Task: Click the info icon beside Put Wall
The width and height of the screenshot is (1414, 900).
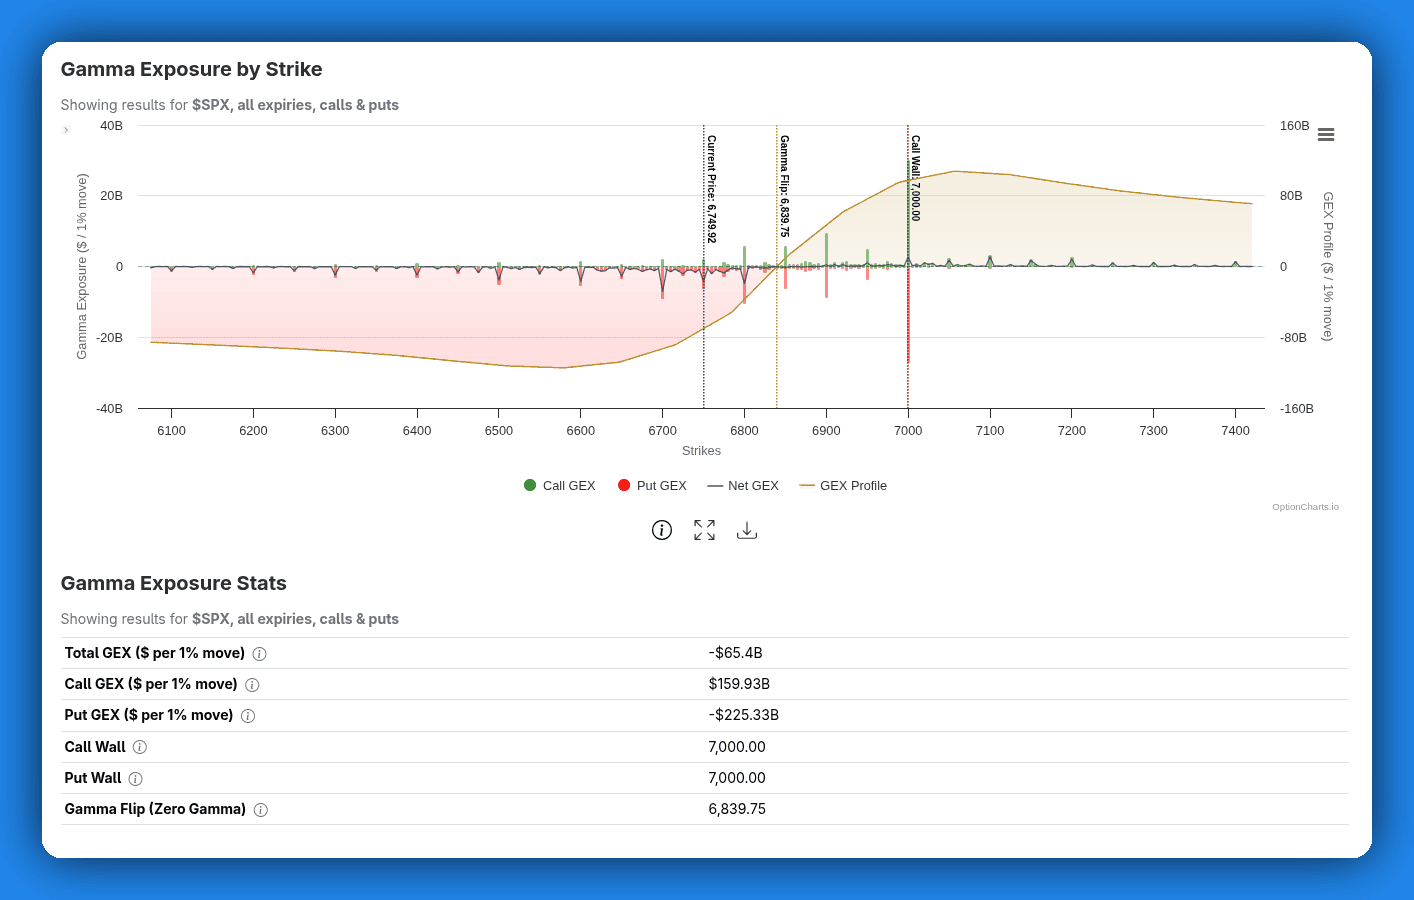Action: [135, 778]
